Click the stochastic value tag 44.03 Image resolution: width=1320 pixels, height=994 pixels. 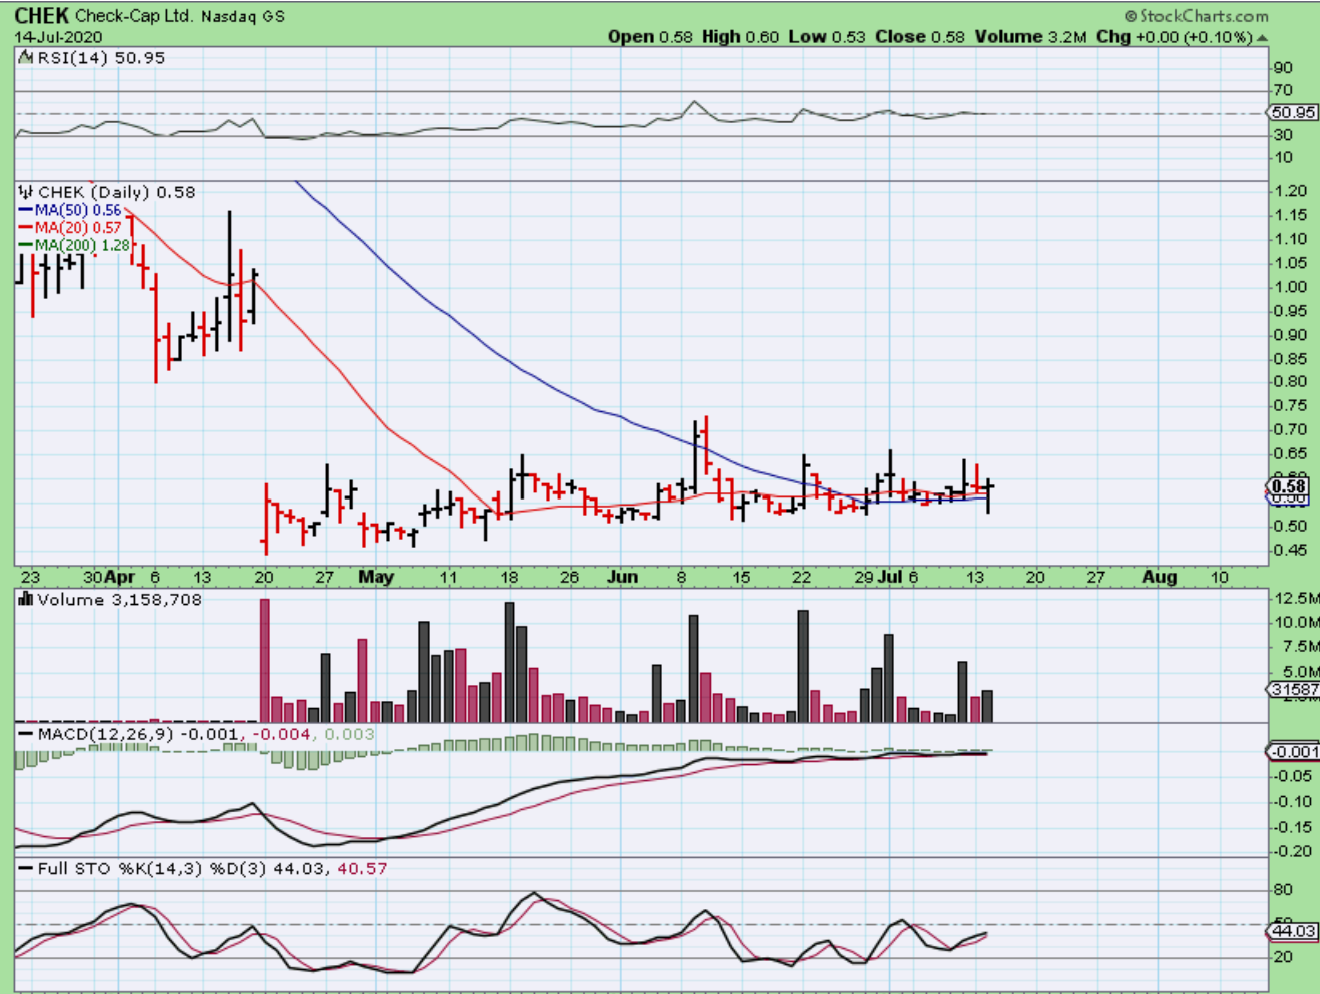click(x=1293, y=931)
